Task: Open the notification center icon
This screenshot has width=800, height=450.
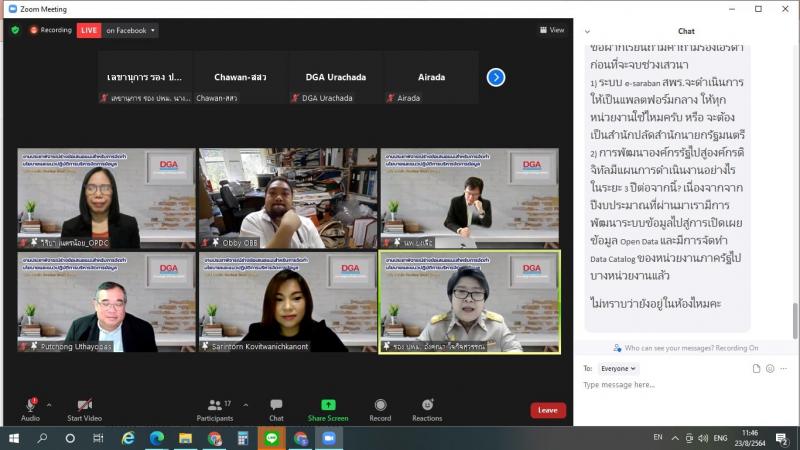Action: point(782,438)
